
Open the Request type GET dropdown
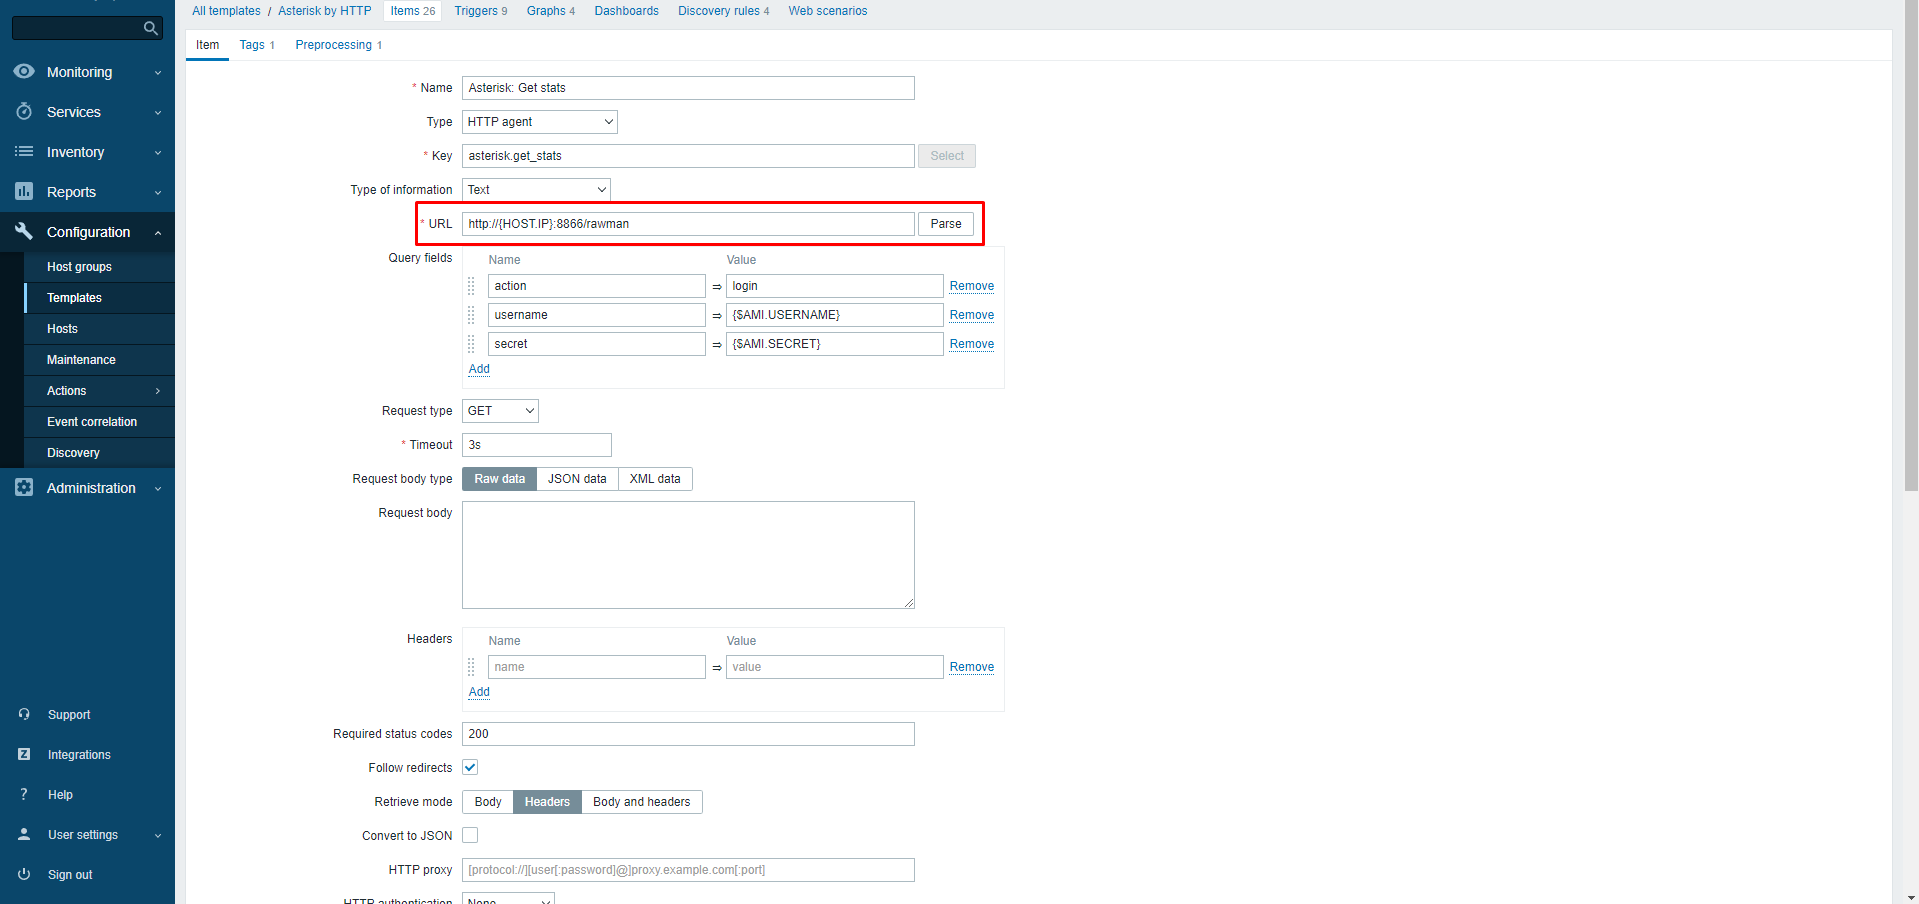(500, 411)
